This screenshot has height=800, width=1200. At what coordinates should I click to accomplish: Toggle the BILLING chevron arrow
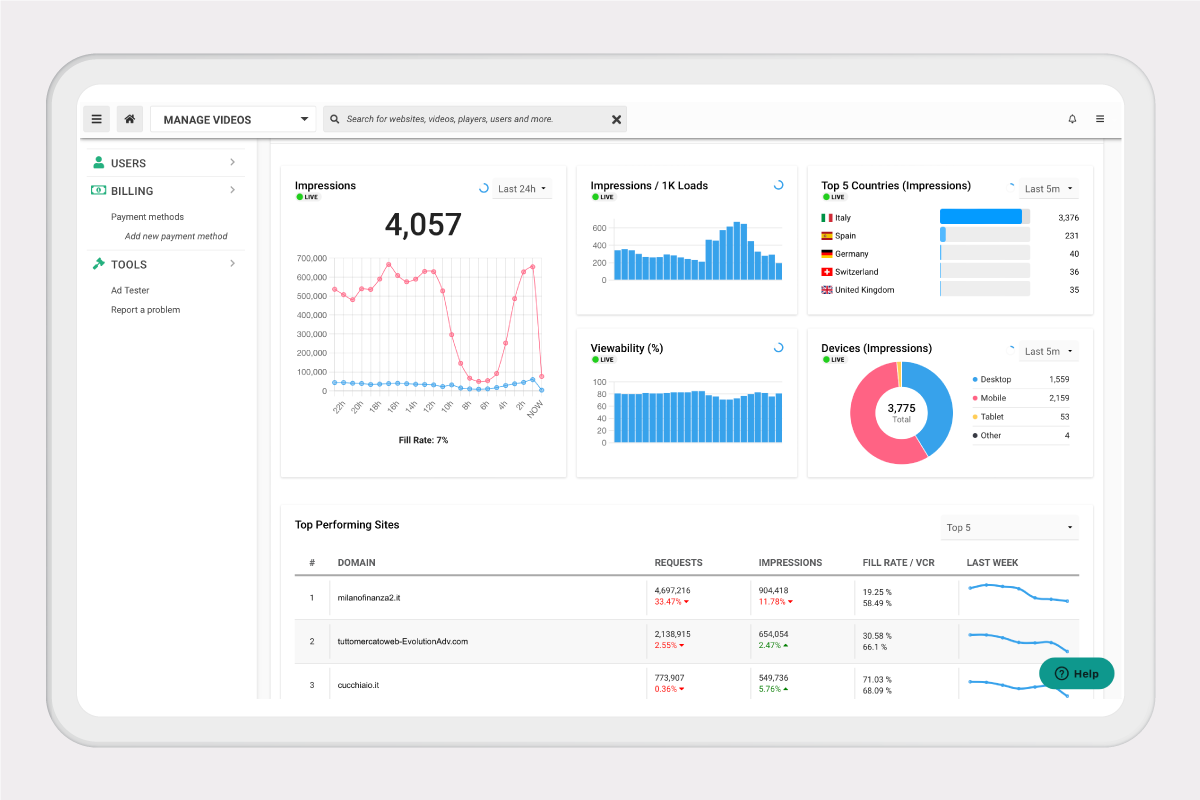point(232,190)
